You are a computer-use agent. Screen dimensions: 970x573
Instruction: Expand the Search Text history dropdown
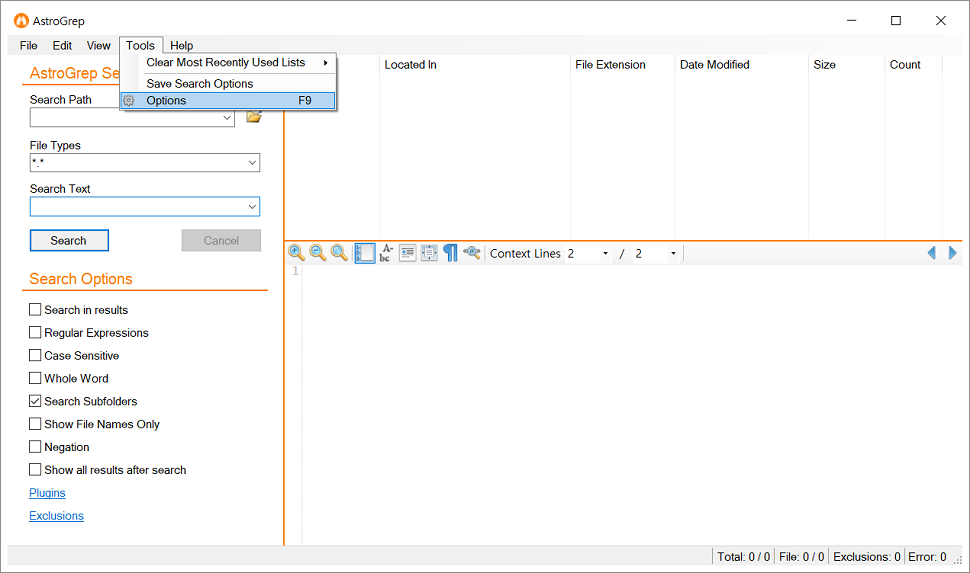[252, 207]
